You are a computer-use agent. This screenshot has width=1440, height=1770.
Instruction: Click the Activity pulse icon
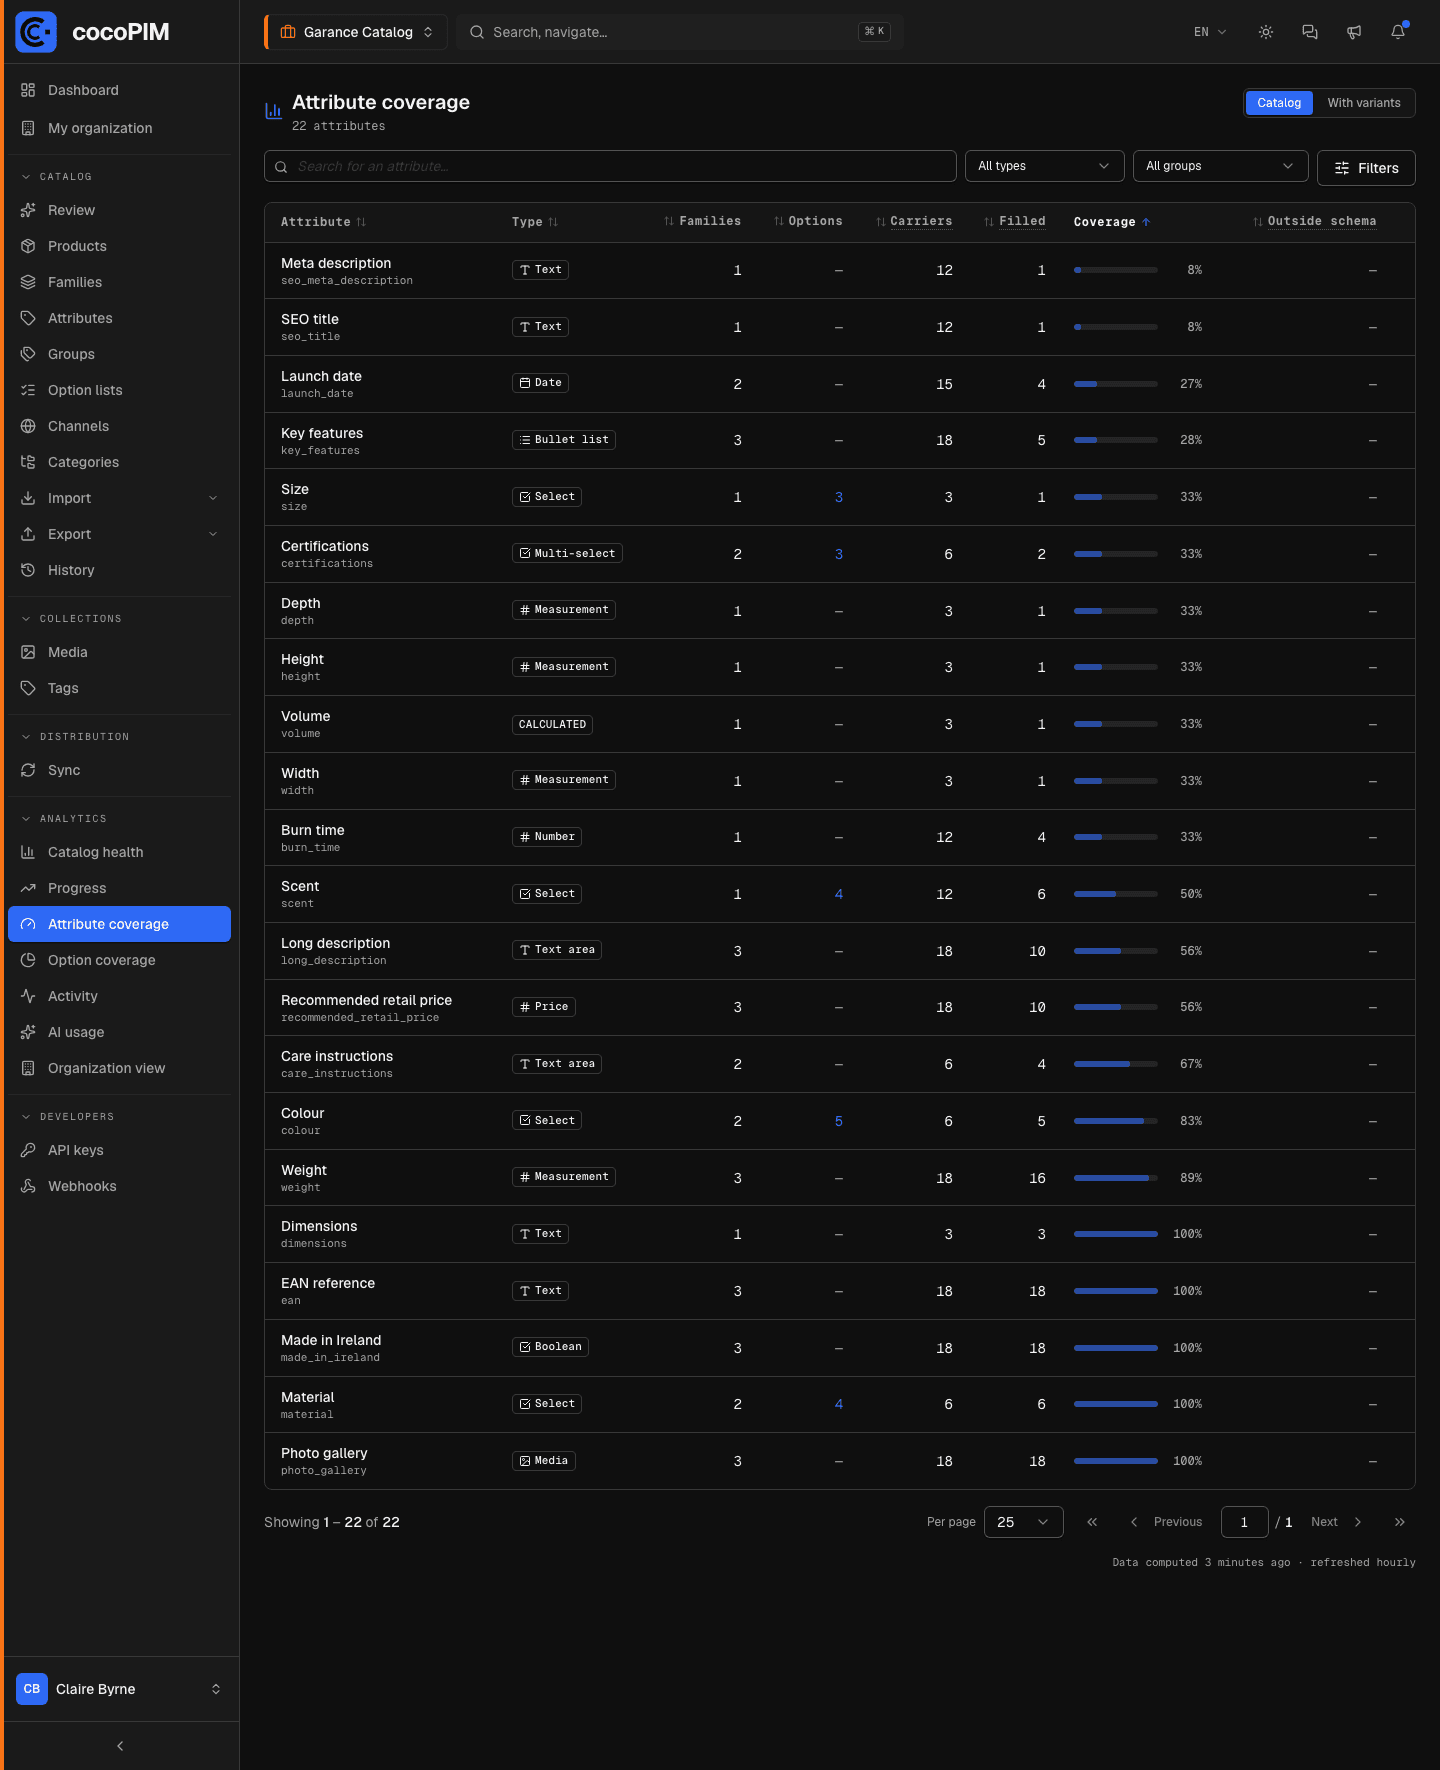[x=28, y=996]
